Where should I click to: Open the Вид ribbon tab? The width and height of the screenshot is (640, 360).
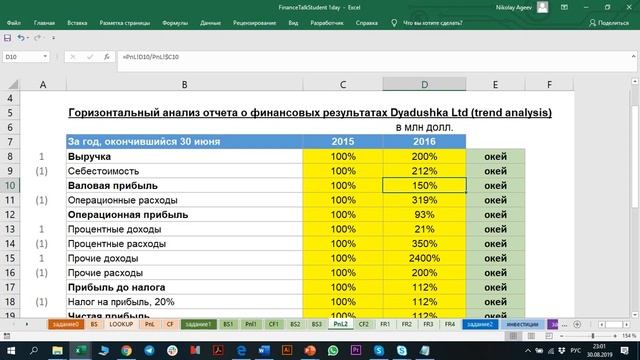point(293,23)
